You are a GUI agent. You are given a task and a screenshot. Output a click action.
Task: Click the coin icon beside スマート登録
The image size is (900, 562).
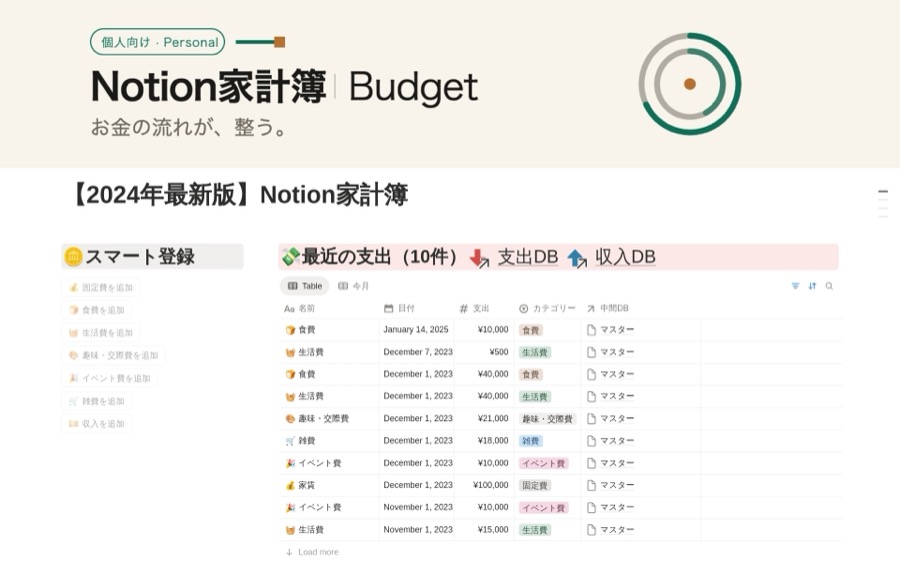tap(73, 257)
